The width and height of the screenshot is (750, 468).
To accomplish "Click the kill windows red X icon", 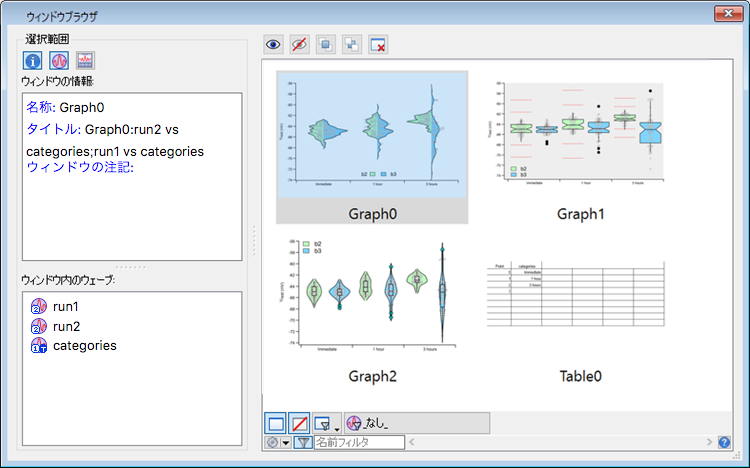I will (378, 45).
